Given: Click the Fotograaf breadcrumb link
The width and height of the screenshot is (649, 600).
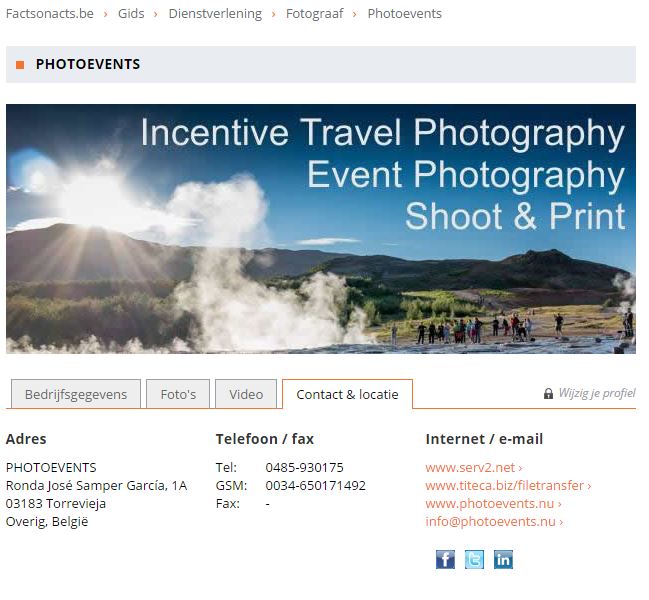Looking at the screenshot, I should [314, 14].
